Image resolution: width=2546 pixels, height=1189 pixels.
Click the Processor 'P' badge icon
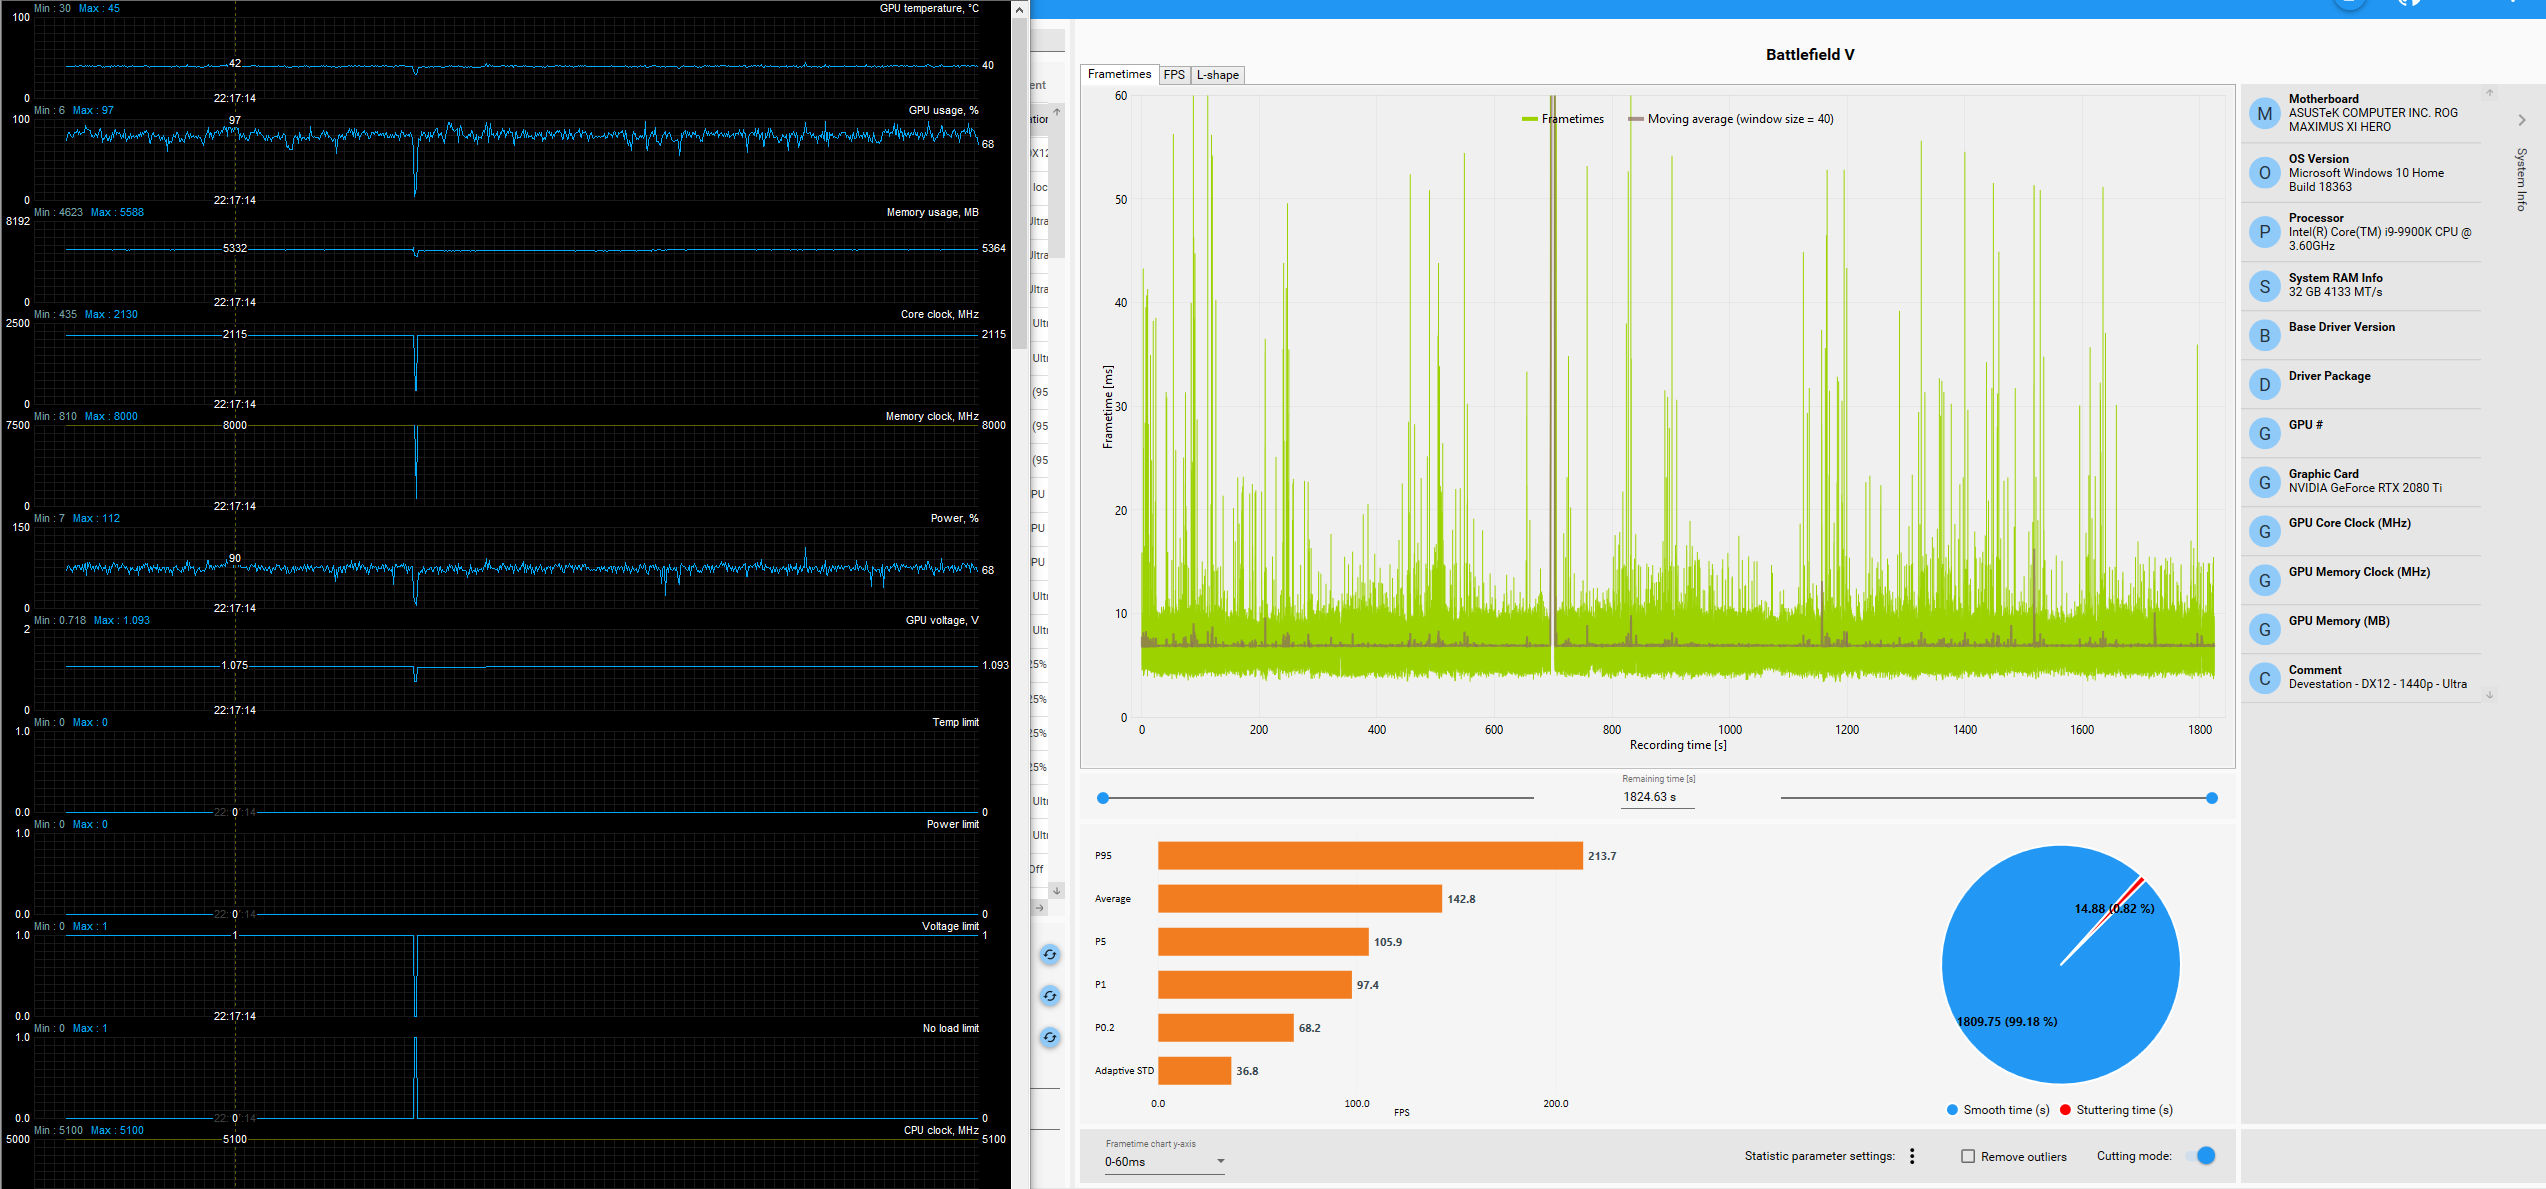(2264, 231)
